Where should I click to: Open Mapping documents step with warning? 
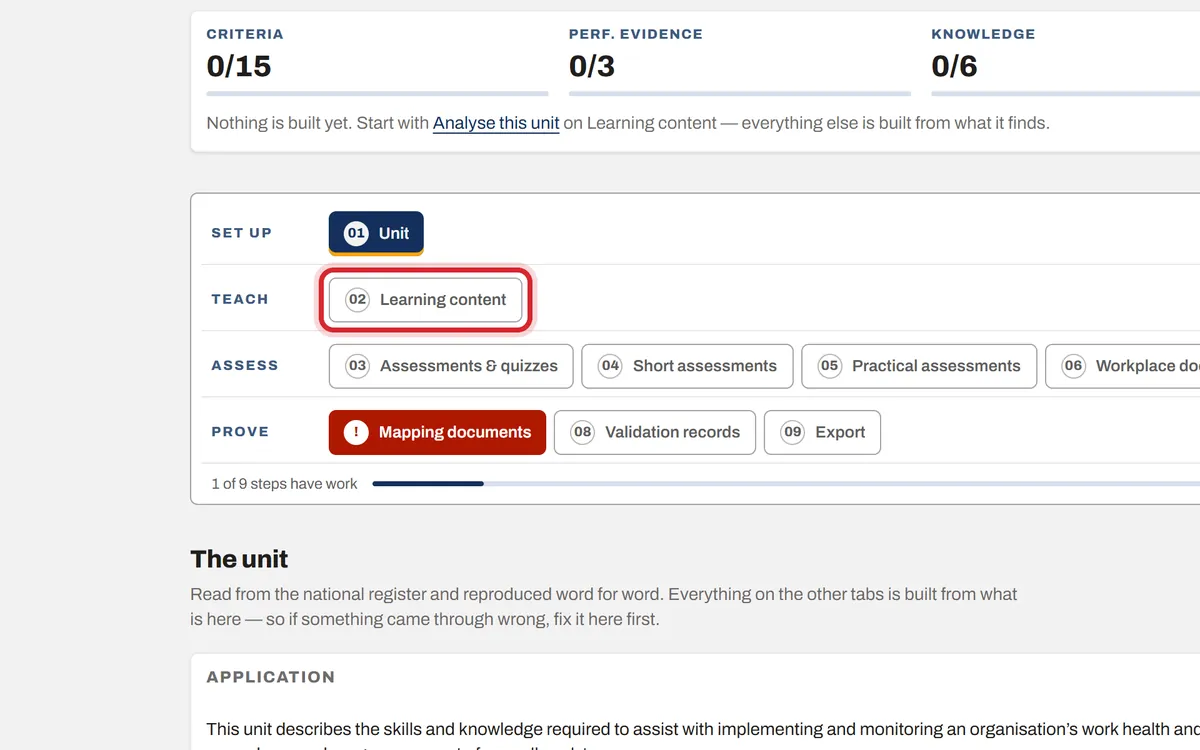coord(437,432)
